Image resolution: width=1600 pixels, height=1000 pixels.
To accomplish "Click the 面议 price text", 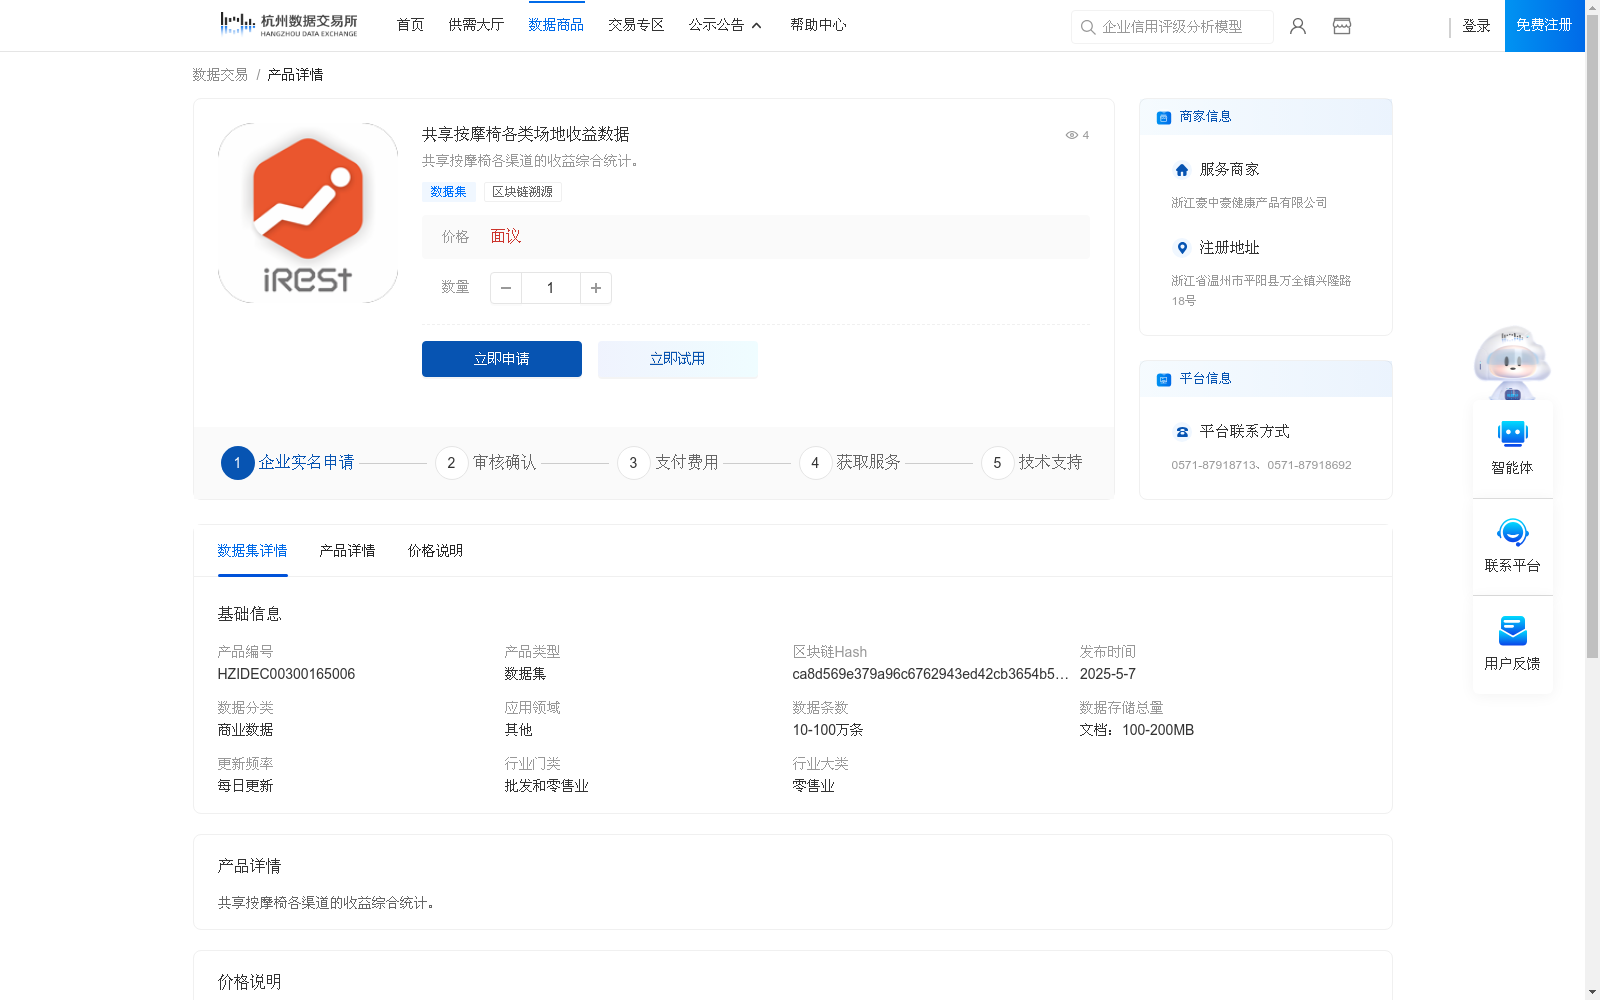I will click(506, 237).
